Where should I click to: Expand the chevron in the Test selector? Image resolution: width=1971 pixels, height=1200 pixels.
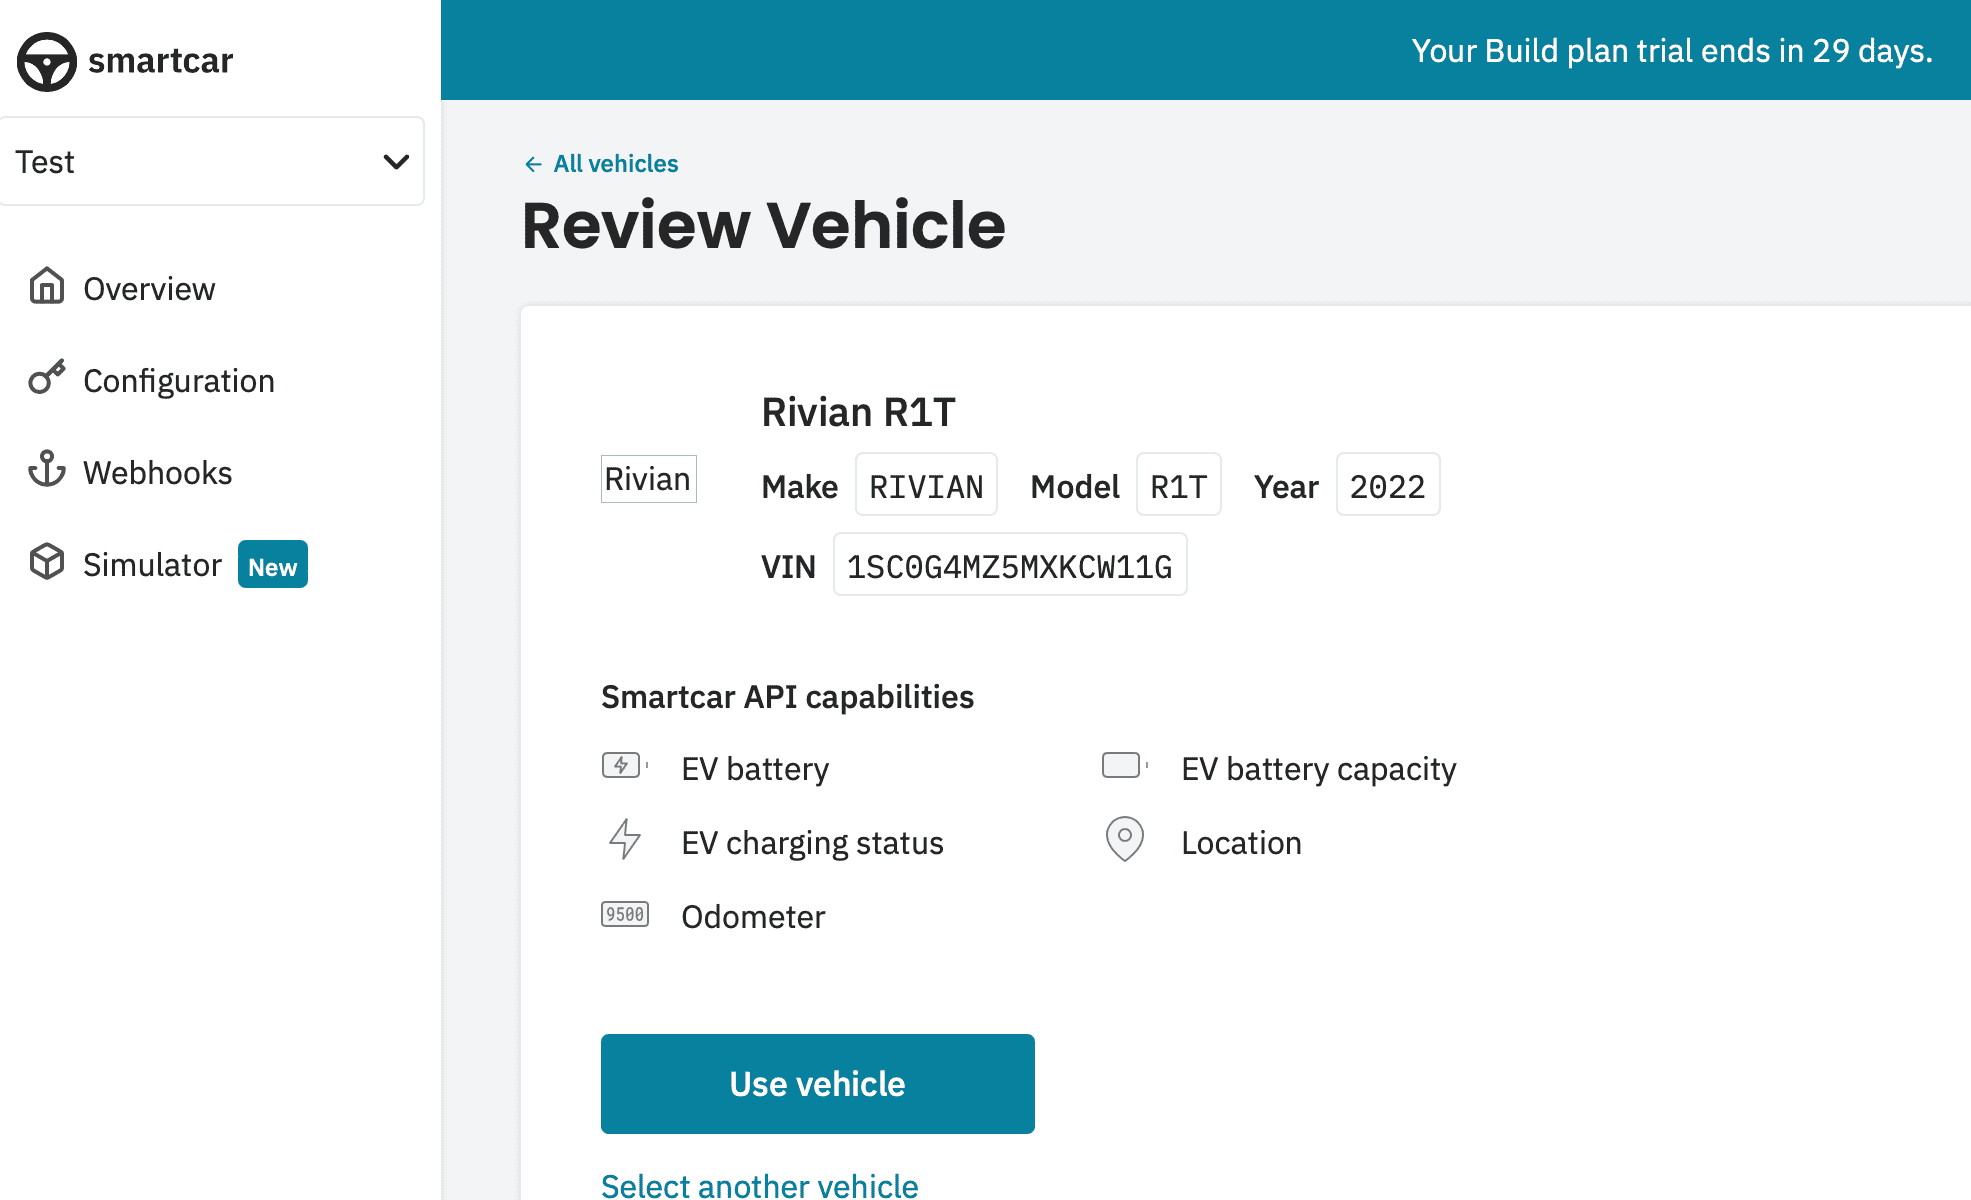(x=396, y=162)
